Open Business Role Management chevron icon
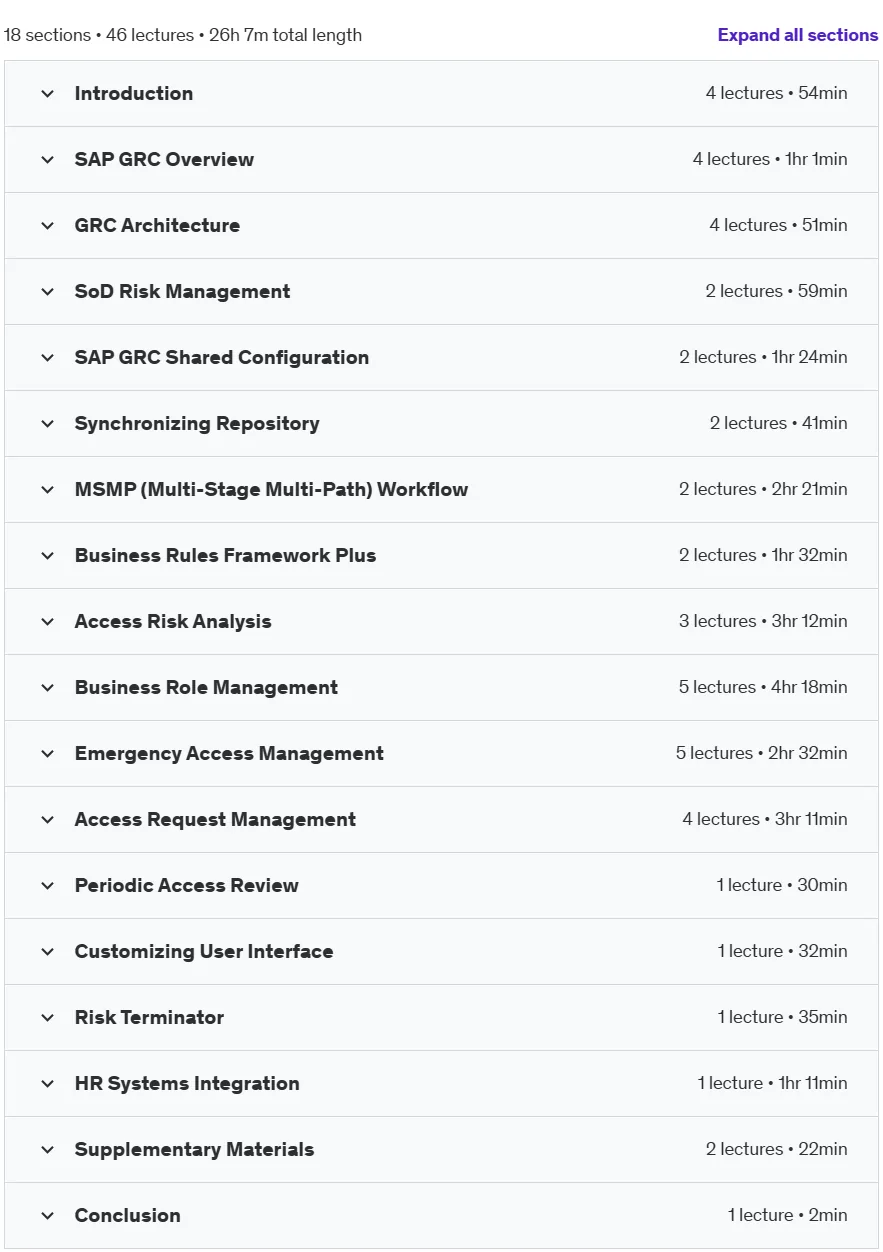 click(47, 688)
